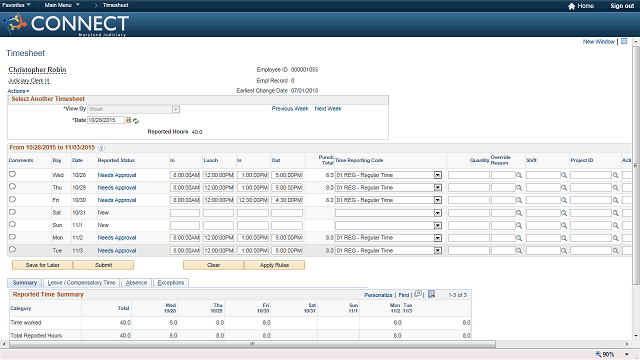
Task: Click the Home icon in the top bar
Action: coord(571,6)
